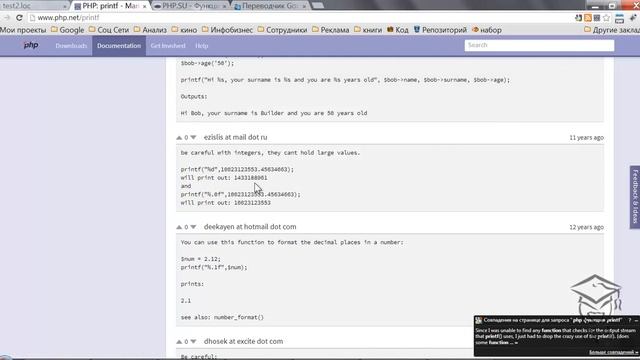This screenshot has height=360, width=640.
Task: Downvote the deekayen at hotmail dot com note
Action: coord(193,227)
